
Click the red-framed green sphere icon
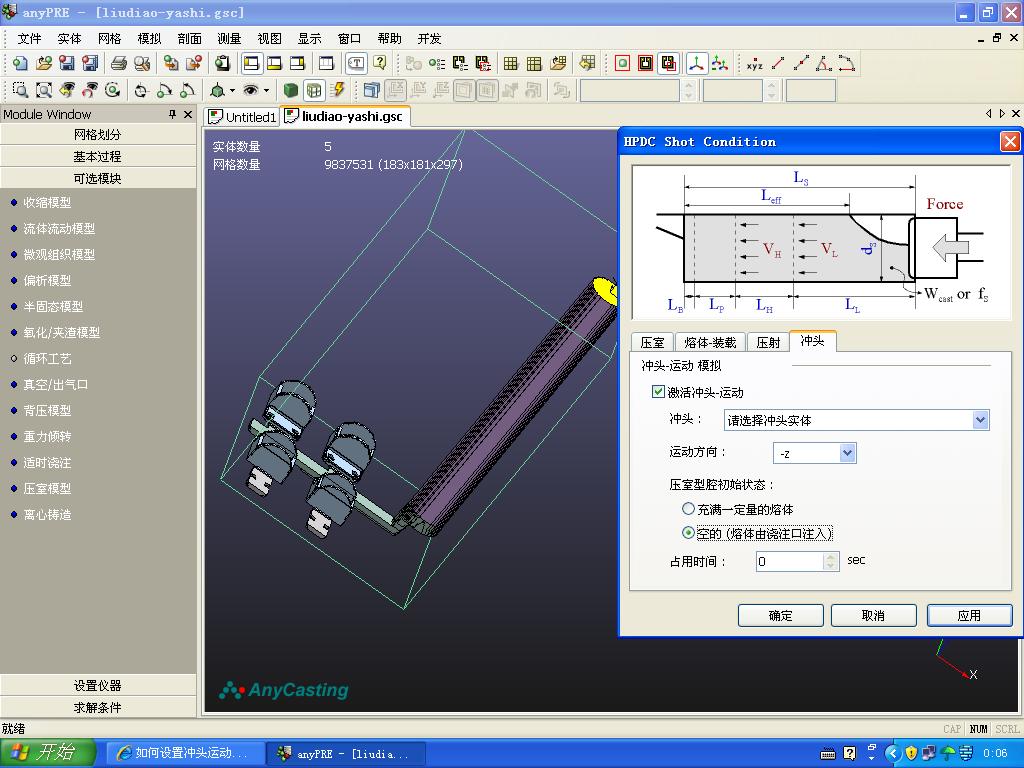pos(622,63)
